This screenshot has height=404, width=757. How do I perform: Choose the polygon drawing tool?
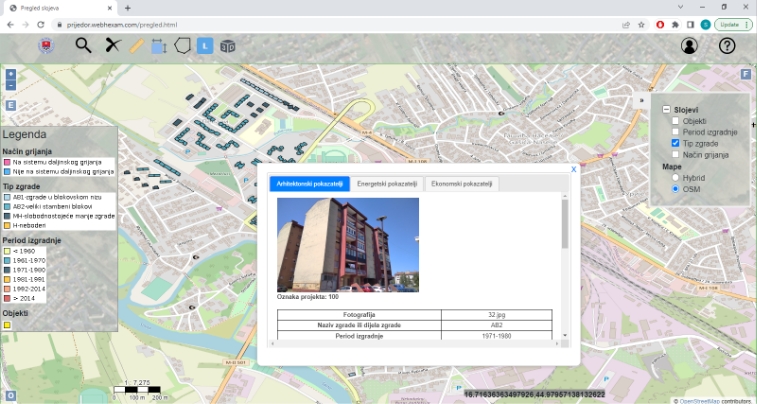[182, 45]
